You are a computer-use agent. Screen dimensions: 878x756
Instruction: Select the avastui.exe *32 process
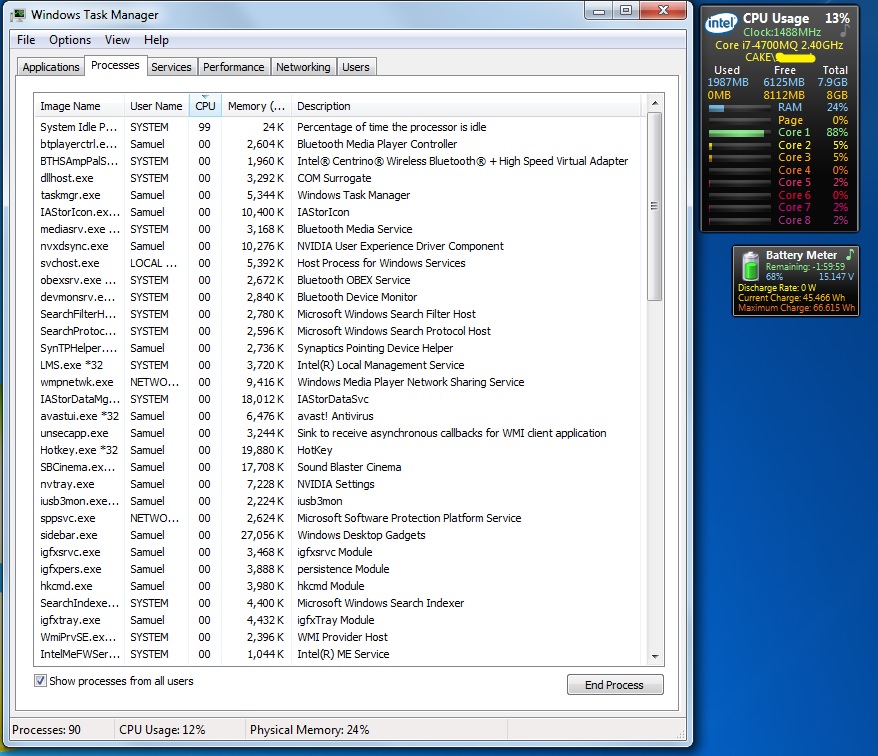(338, 416)
